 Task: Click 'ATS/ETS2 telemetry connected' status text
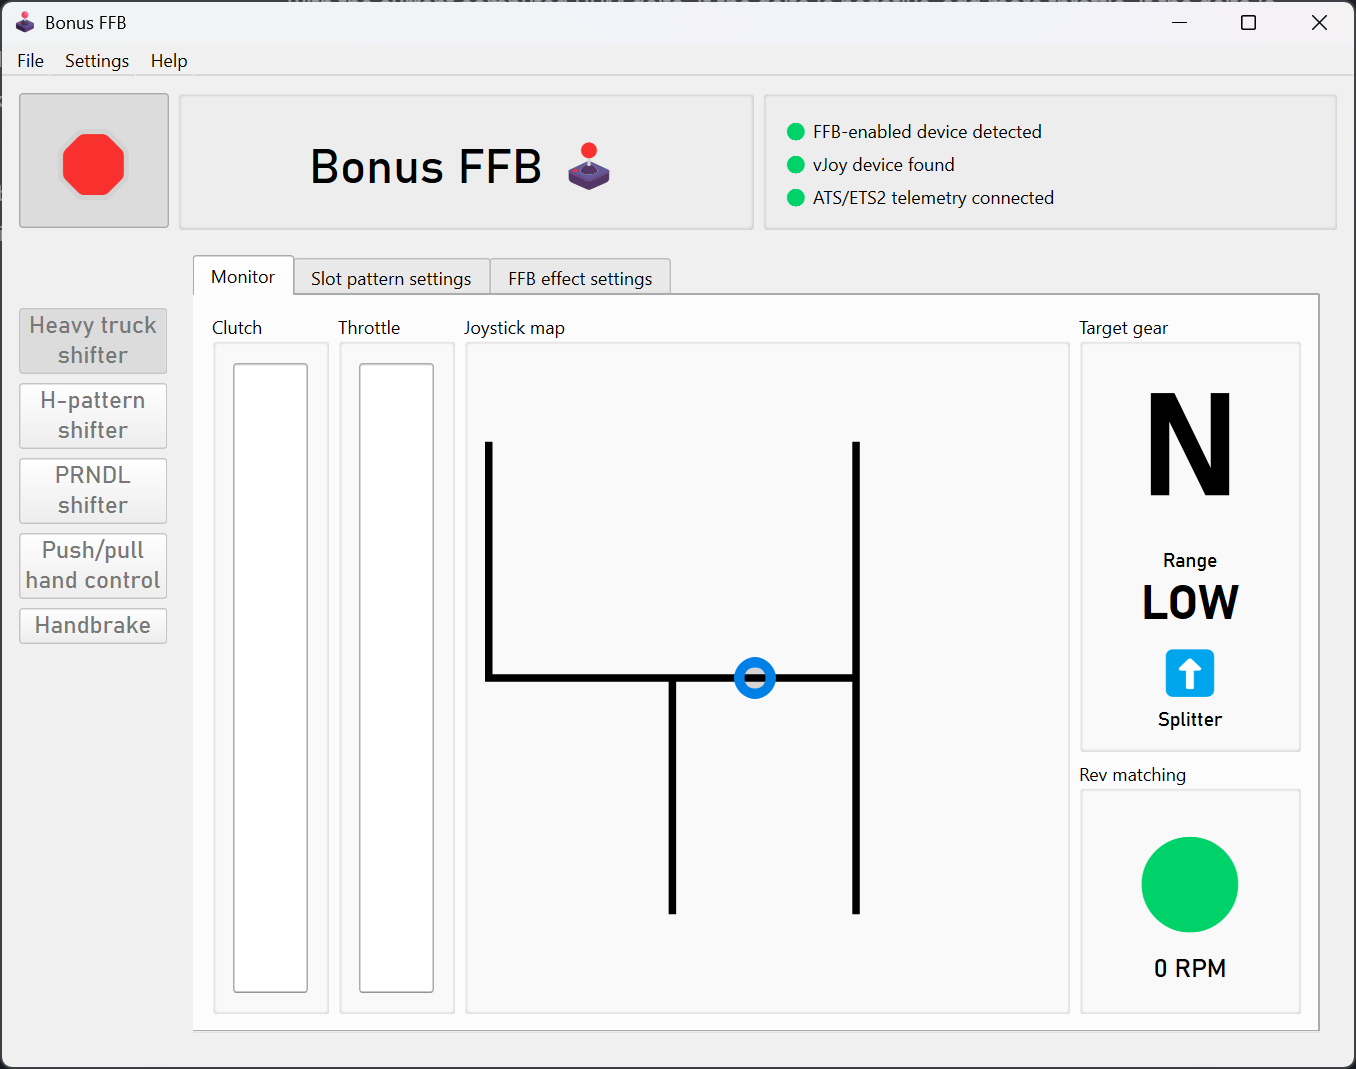(x=933, y=198)
